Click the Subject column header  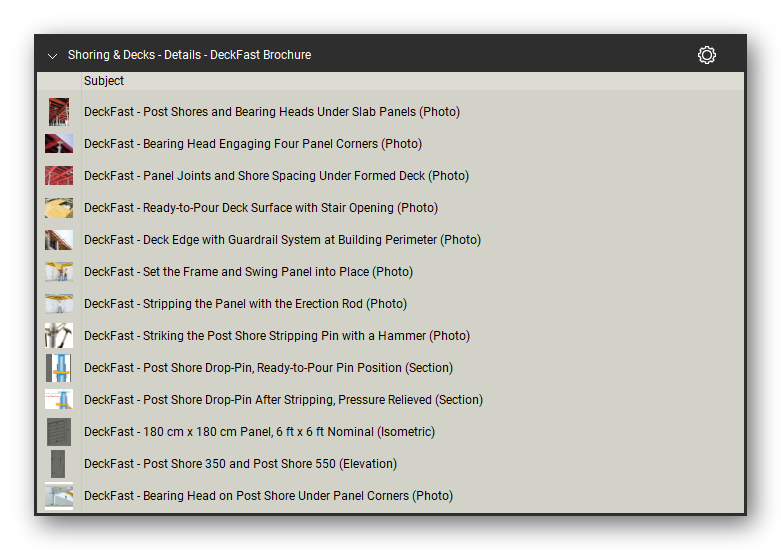(x=104, y=81)
